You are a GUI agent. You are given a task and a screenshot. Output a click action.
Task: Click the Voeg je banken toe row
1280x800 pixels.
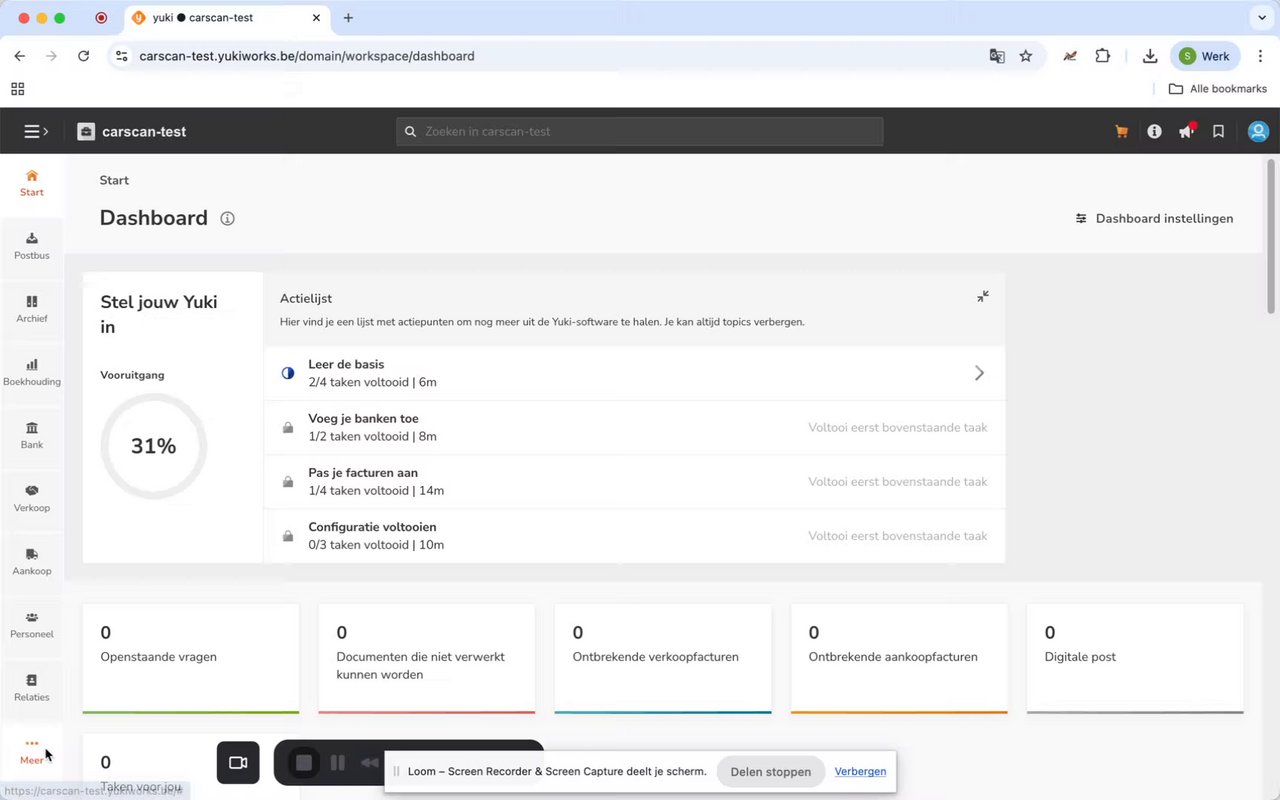635,427
